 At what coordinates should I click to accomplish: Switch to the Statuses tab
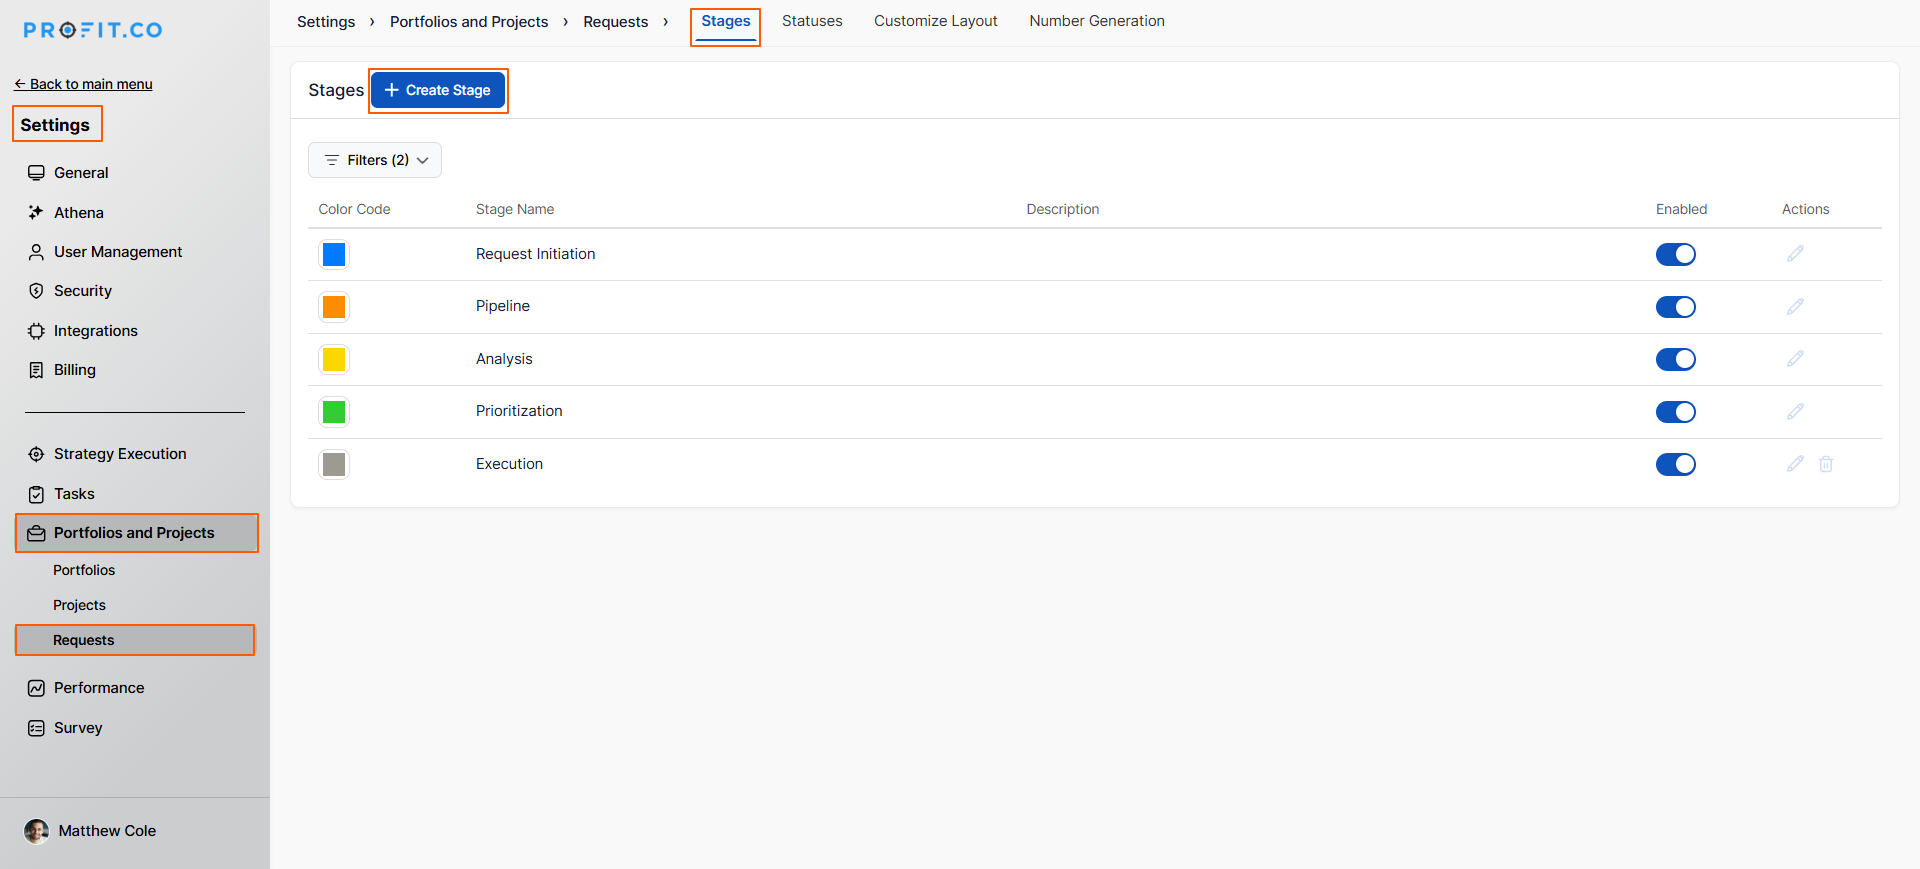[x=811, y=21]
